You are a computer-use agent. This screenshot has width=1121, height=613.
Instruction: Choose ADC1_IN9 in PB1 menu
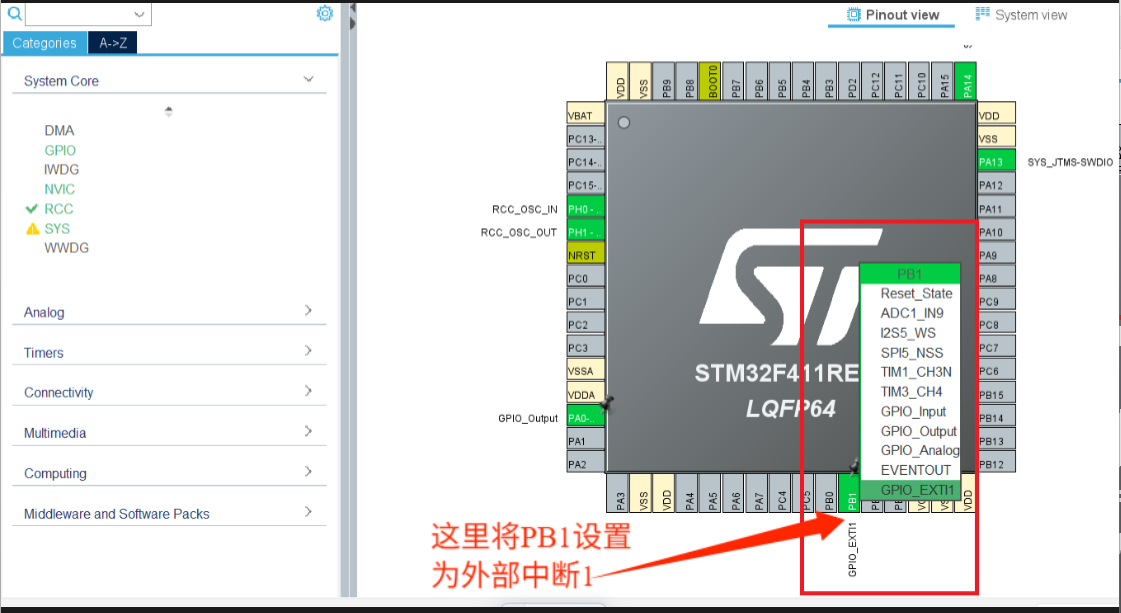tap(910, 313)
